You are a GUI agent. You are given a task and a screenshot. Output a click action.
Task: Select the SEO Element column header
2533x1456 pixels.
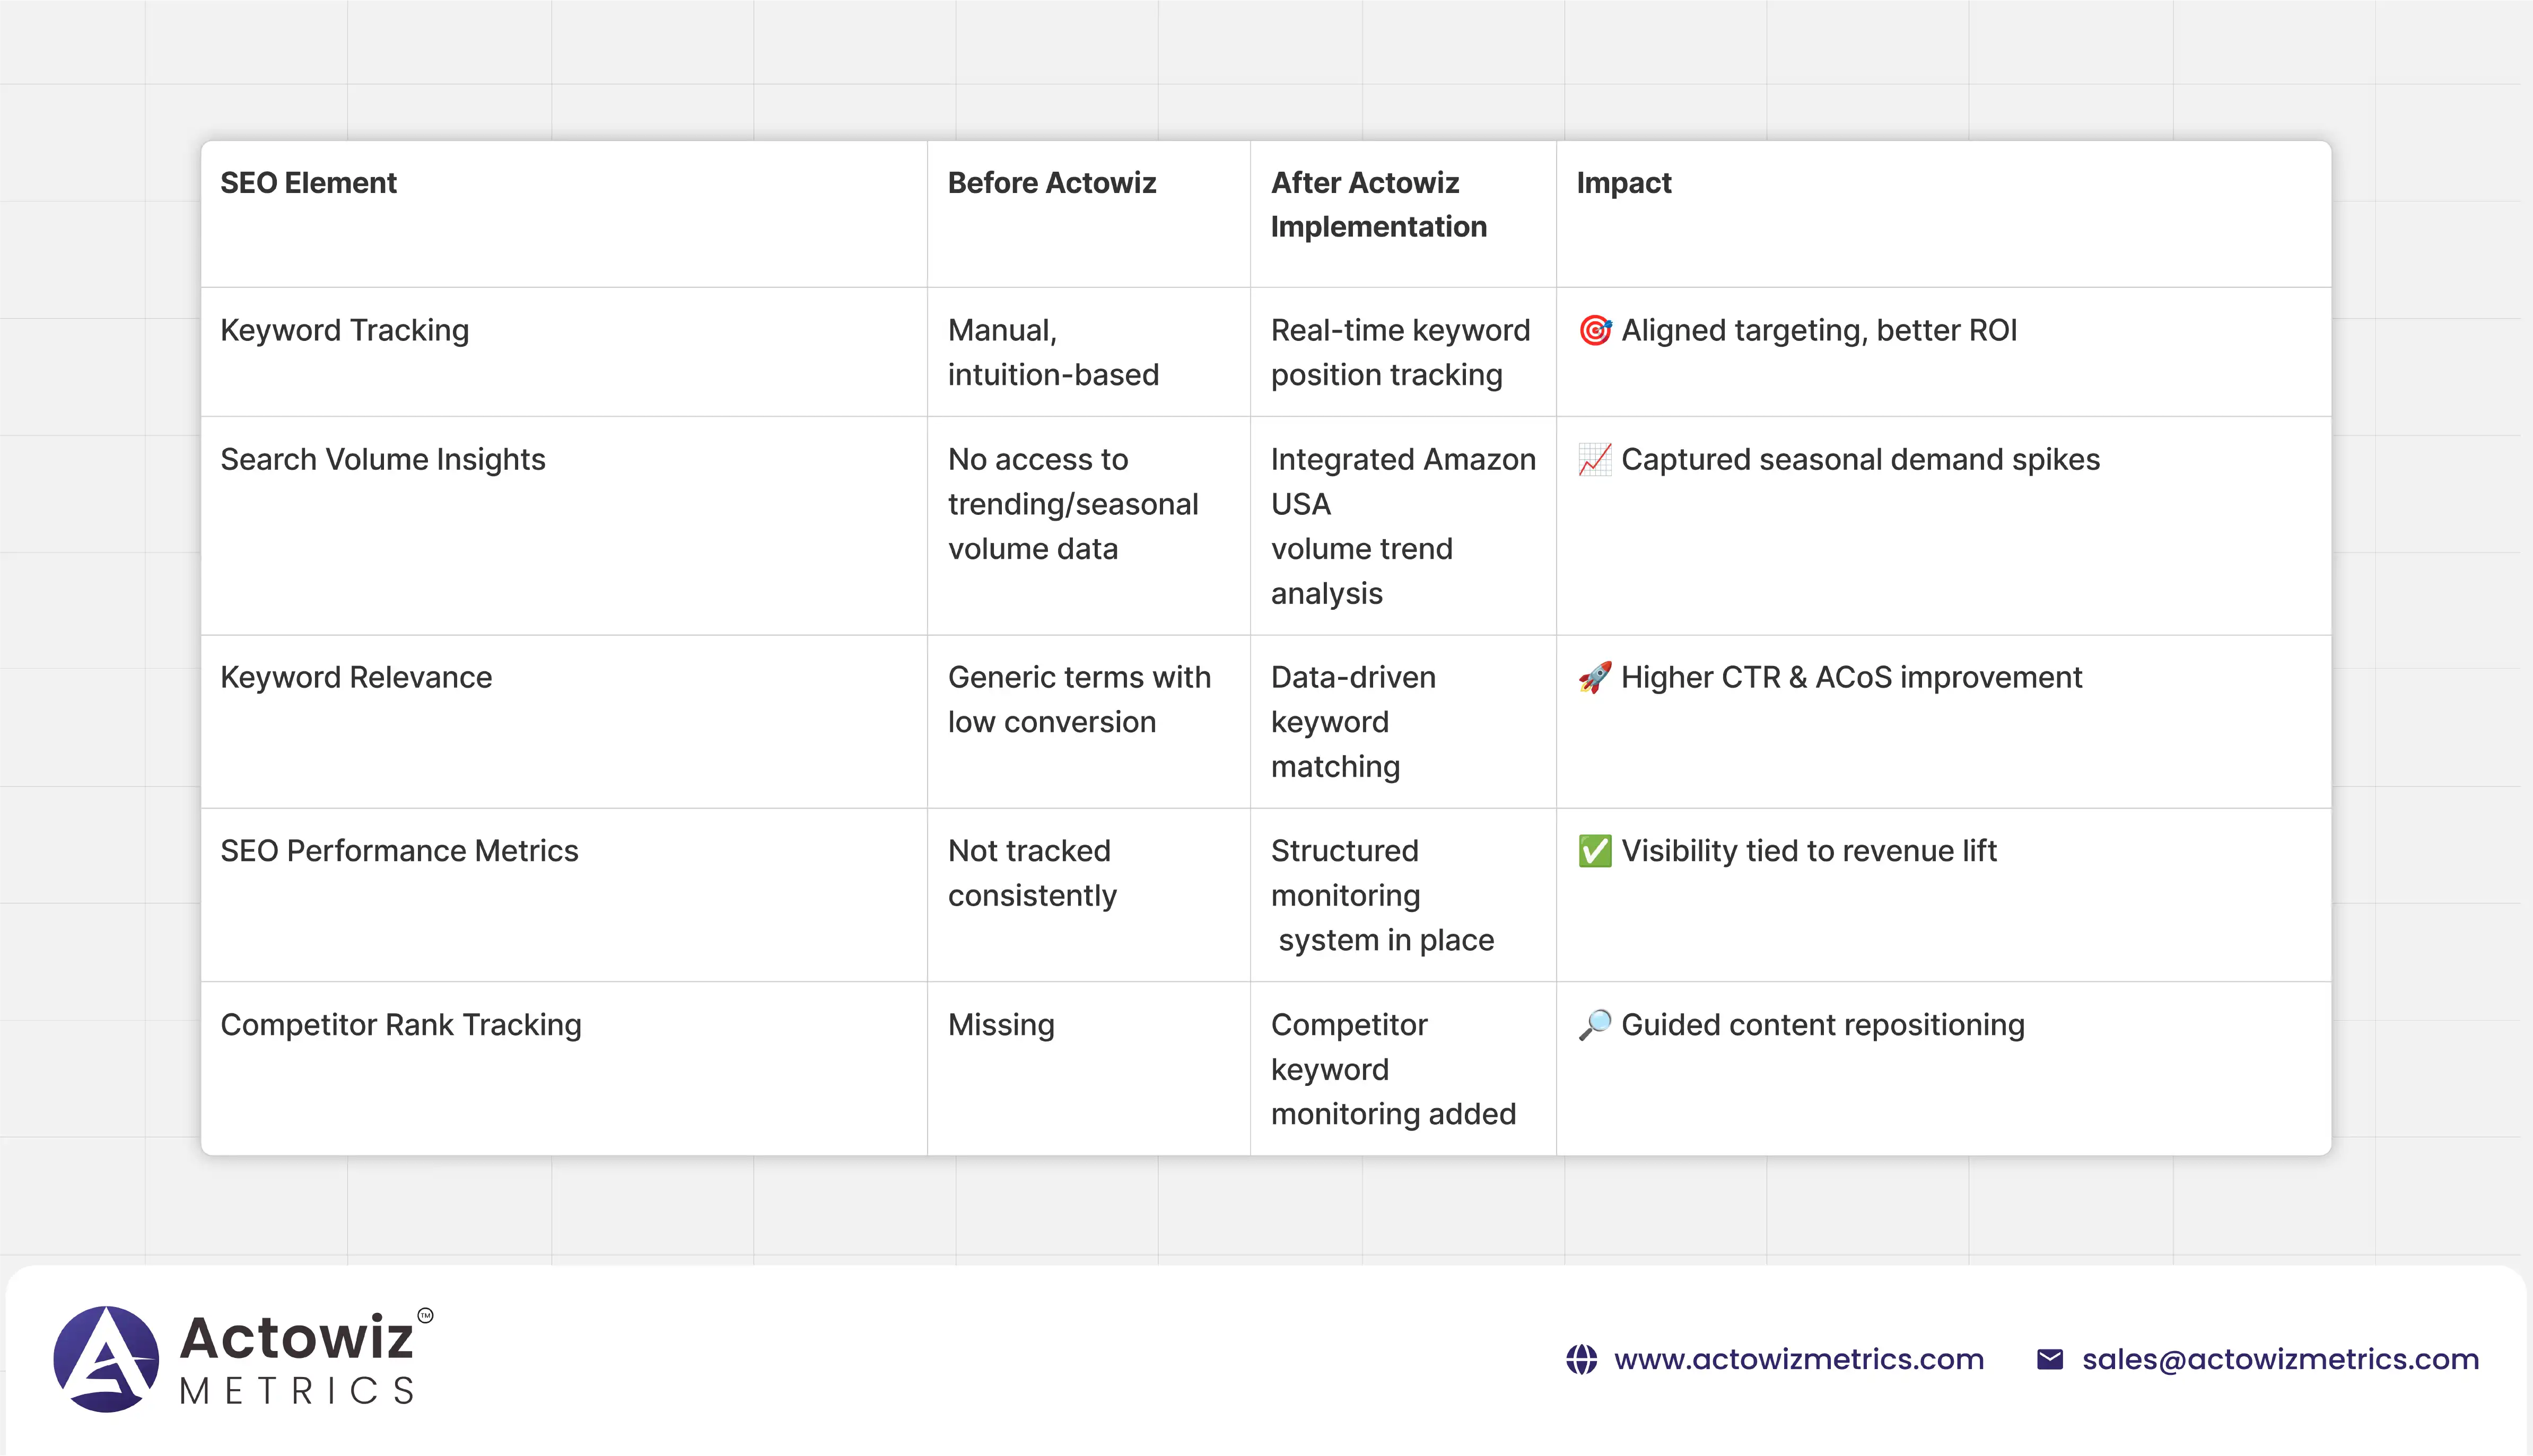308,183
